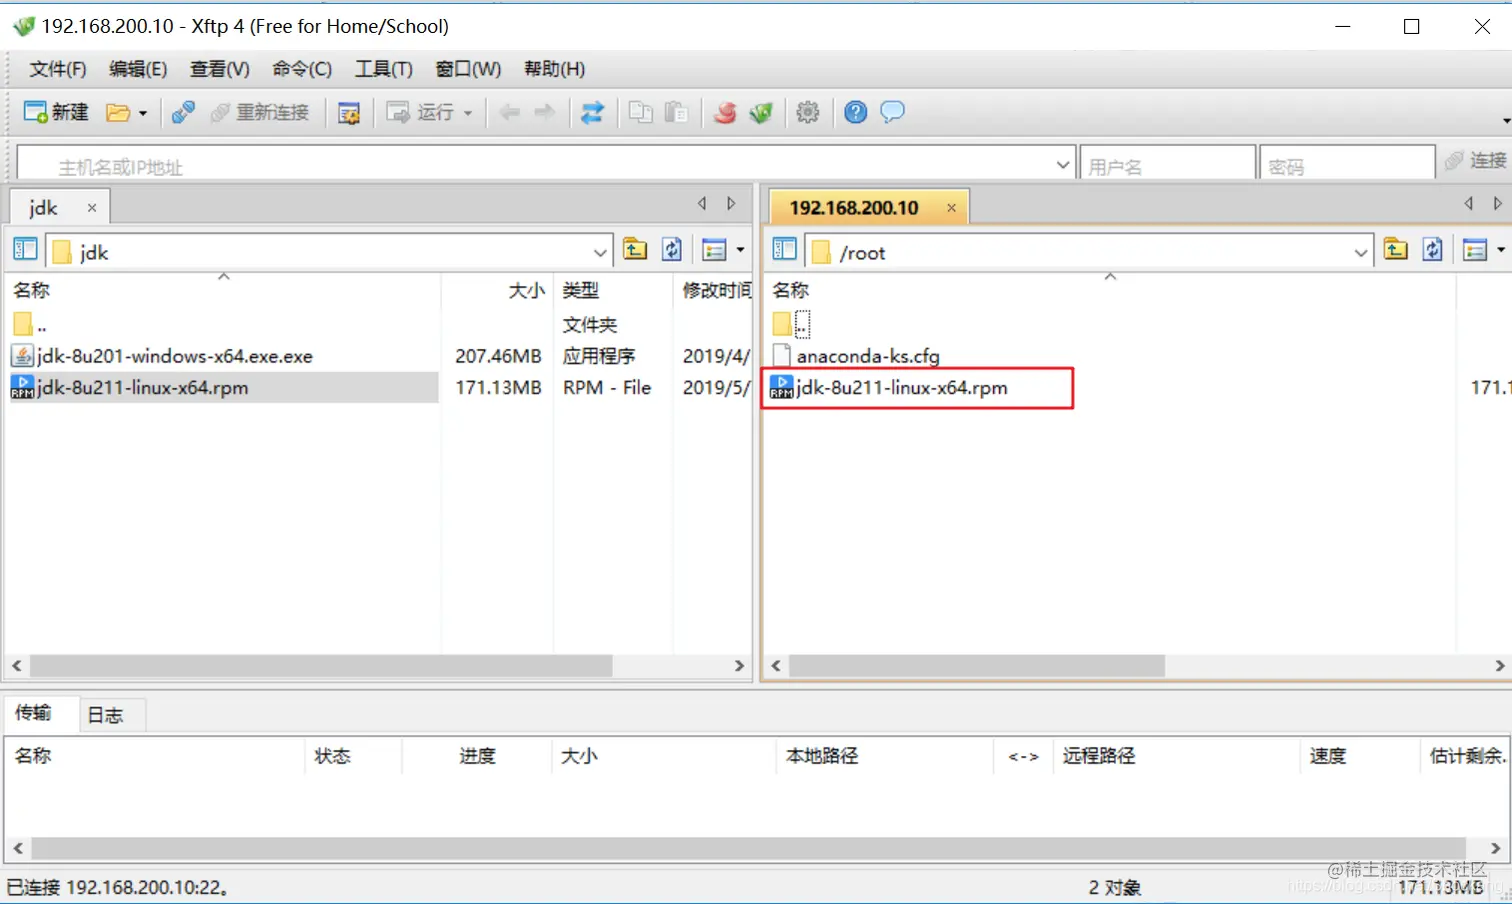
Task: Refresh the local jdk pane
Action: coord(672,249)
